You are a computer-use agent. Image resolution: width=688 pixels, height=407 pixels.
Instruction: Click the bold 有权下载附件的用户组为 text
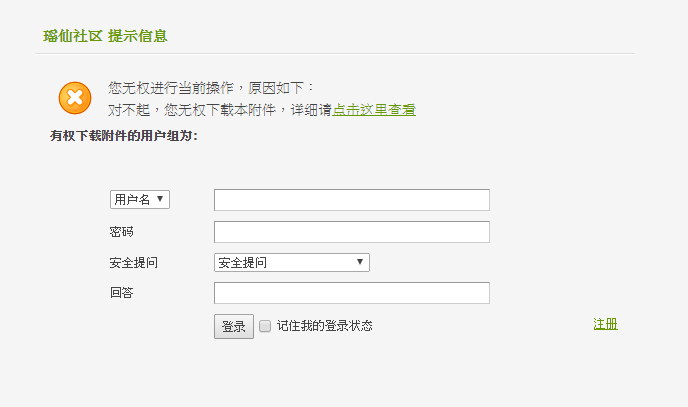click(124, 136)
